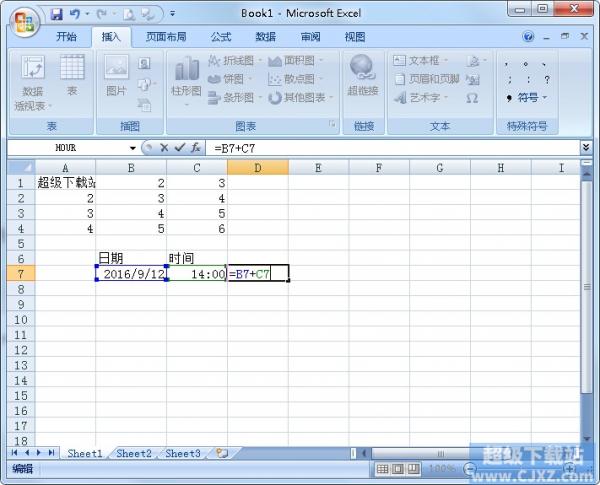Select column F header
The height and width of the screenshot is (485, 600).
pos(379,167)
